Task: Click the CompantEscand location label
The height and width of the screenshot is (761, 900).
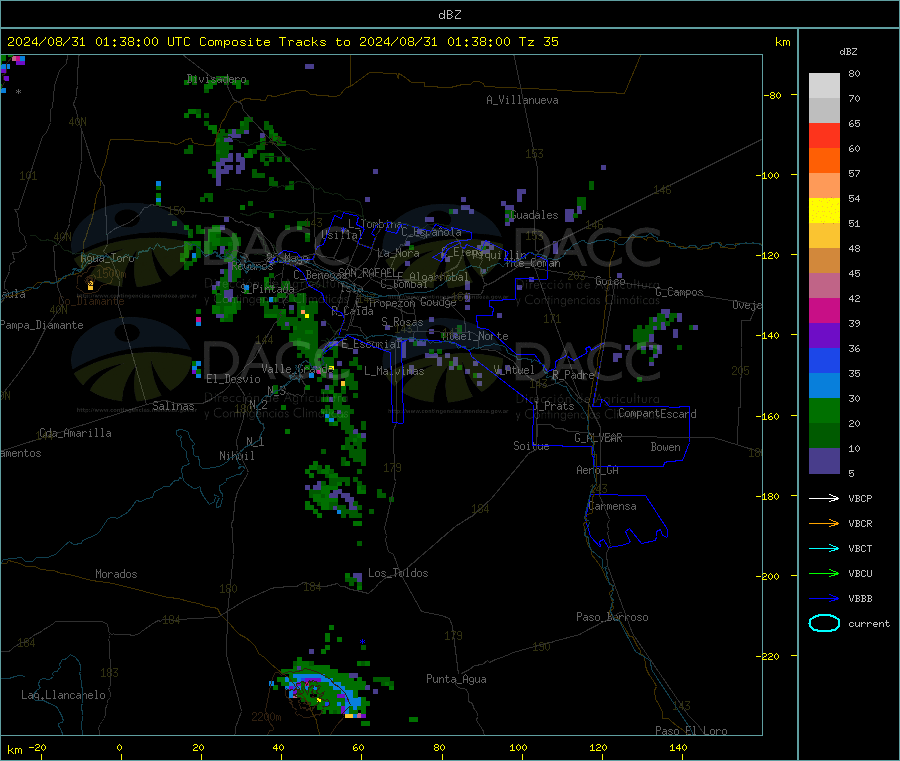Action: point(657,413)
